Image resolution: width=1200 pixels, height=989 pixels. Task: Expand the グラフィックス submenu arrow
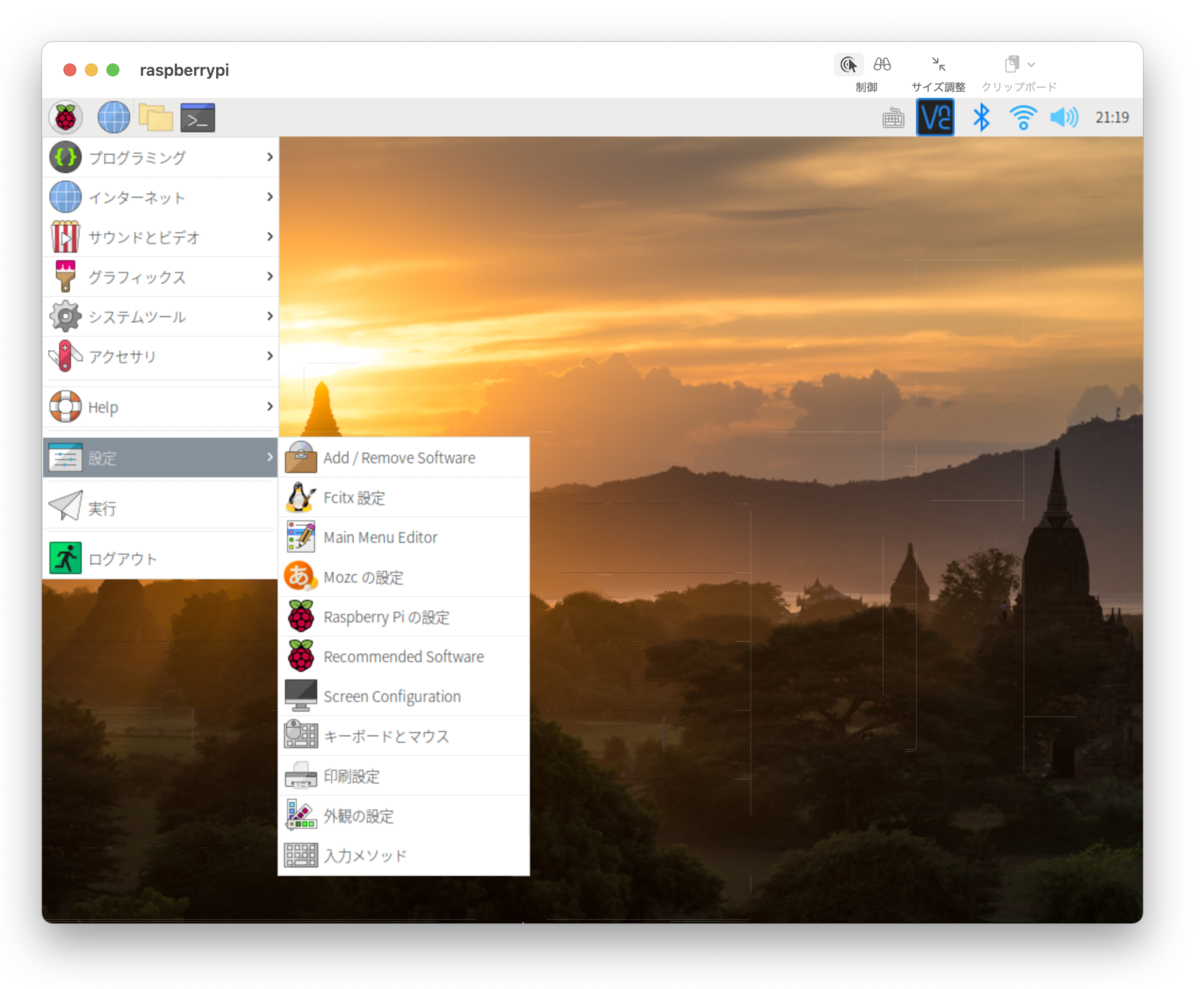click(x=270, y=277)
